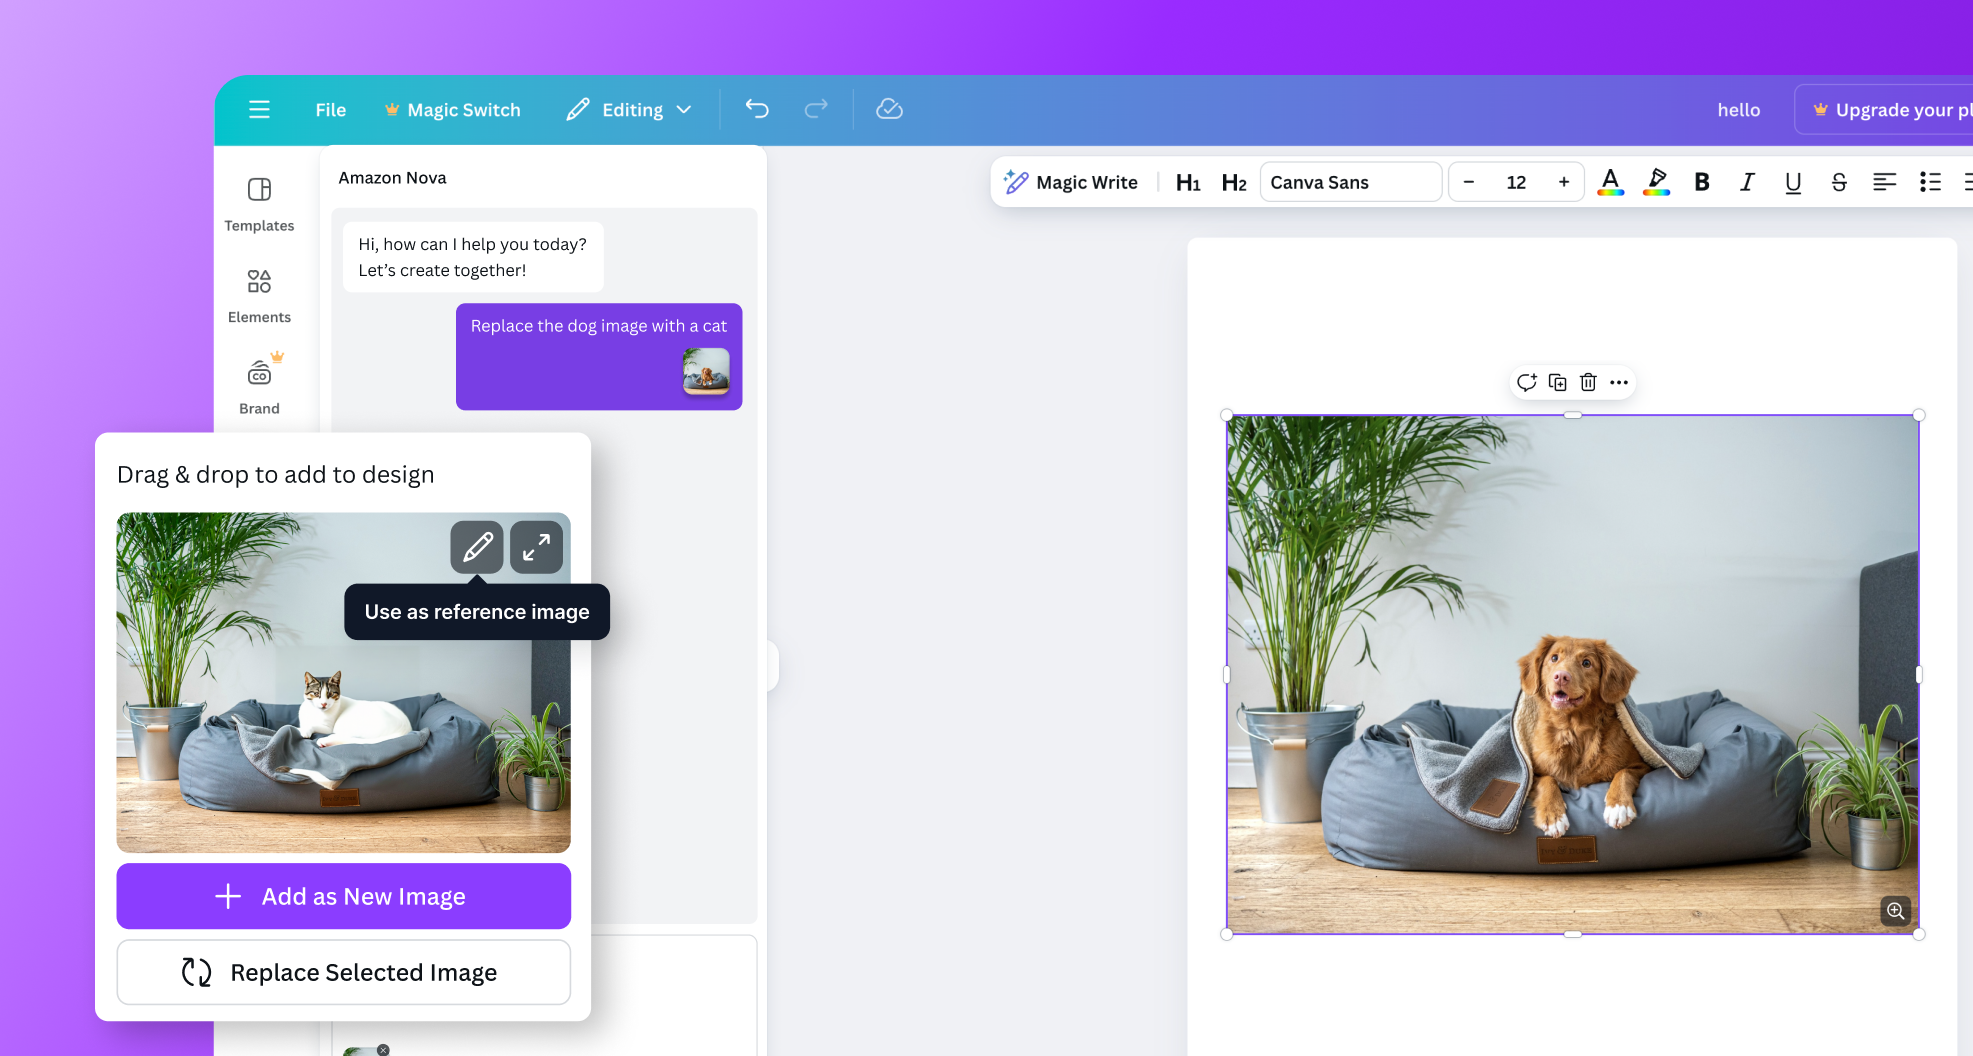1973x1056 pixels.
Task: Open the File menu
Action: (330, 110)
